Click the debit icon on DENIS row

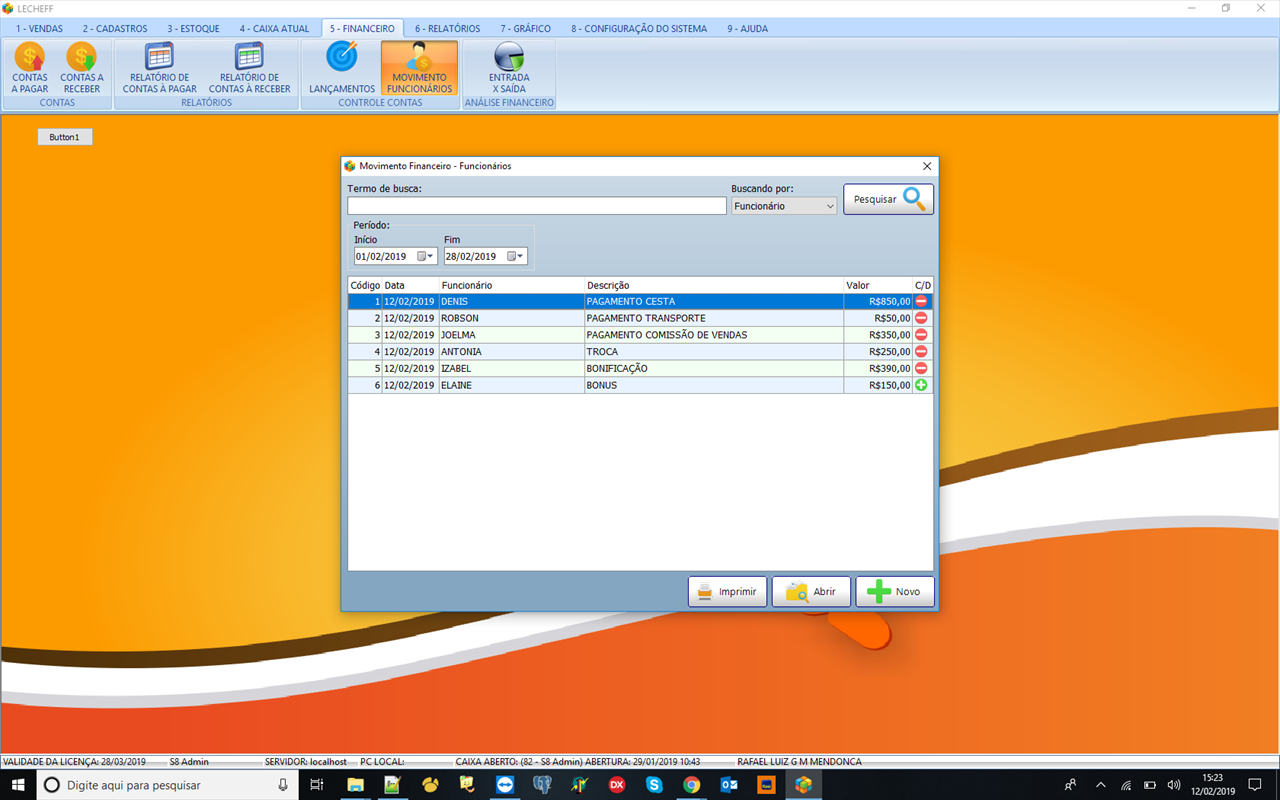pos(921,301)
